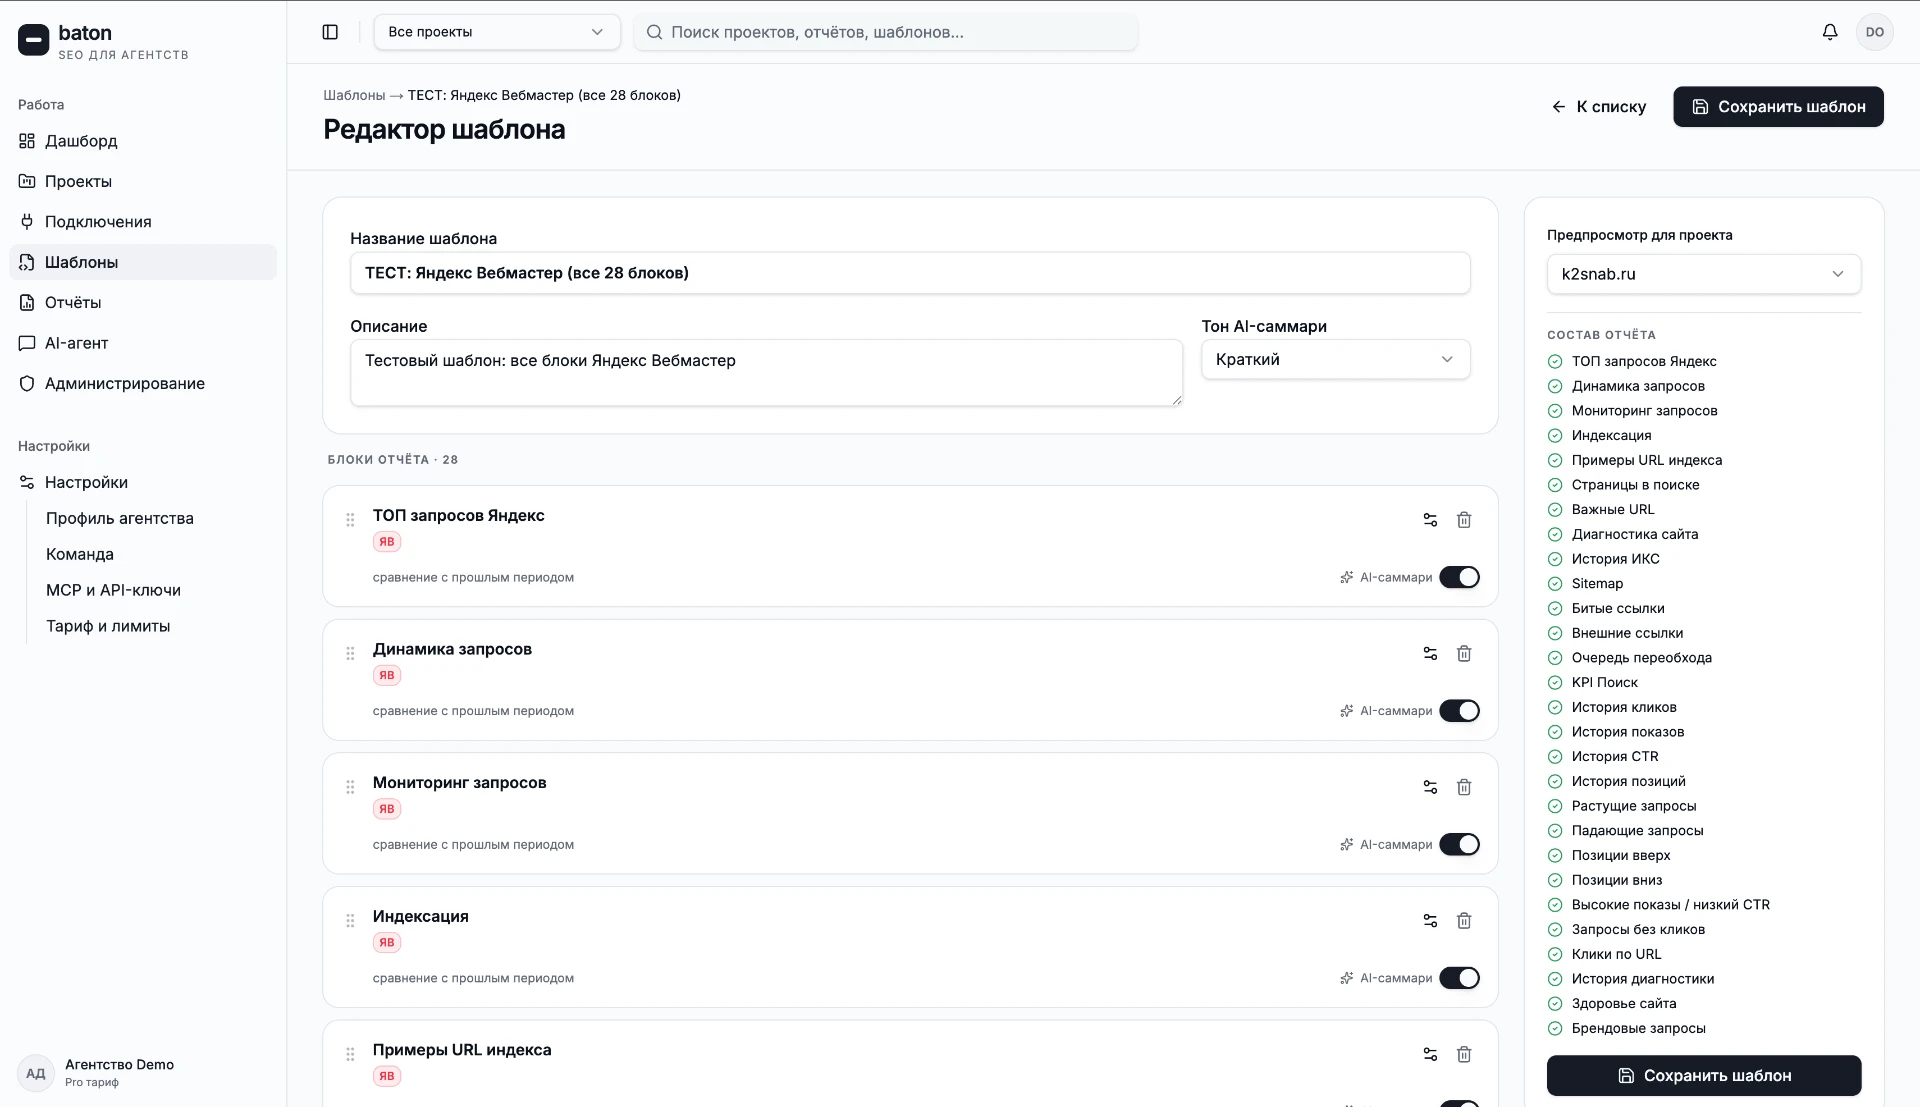Open settings for Мониторинг запросов block

(x=1430, y=787)
